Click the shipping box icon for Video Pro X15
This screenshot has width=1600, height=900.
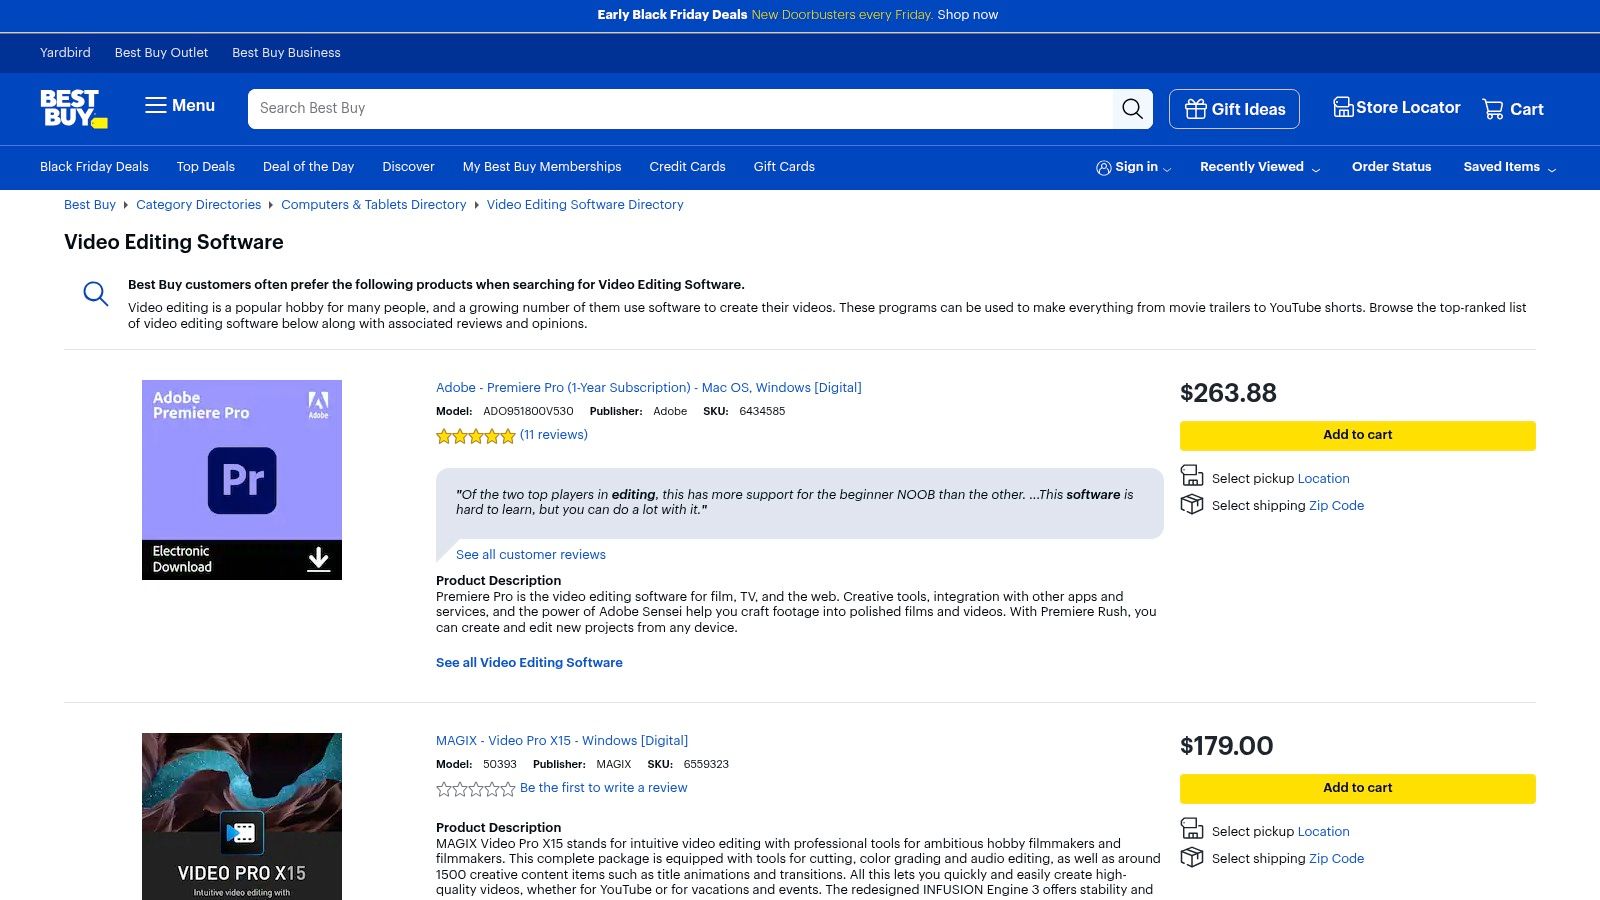[1192, 857]
